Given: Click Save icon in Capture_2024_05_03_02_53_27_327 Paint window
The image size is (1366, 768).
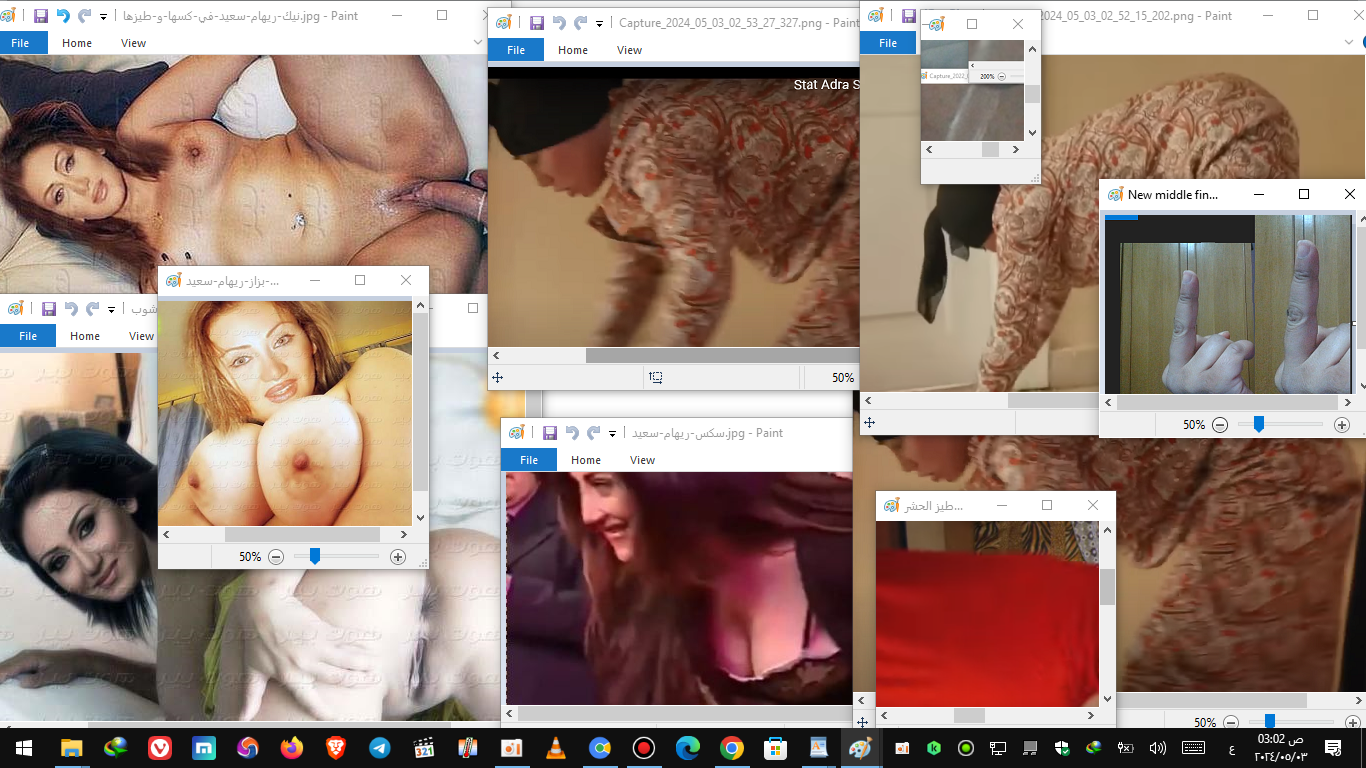Looking at the screenshot, I should click(x=537, y=23).
